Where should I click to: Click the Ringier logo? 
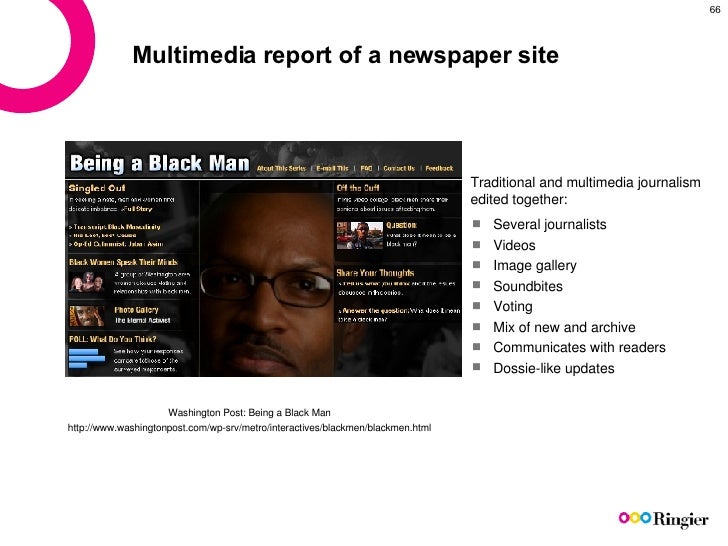663,519
